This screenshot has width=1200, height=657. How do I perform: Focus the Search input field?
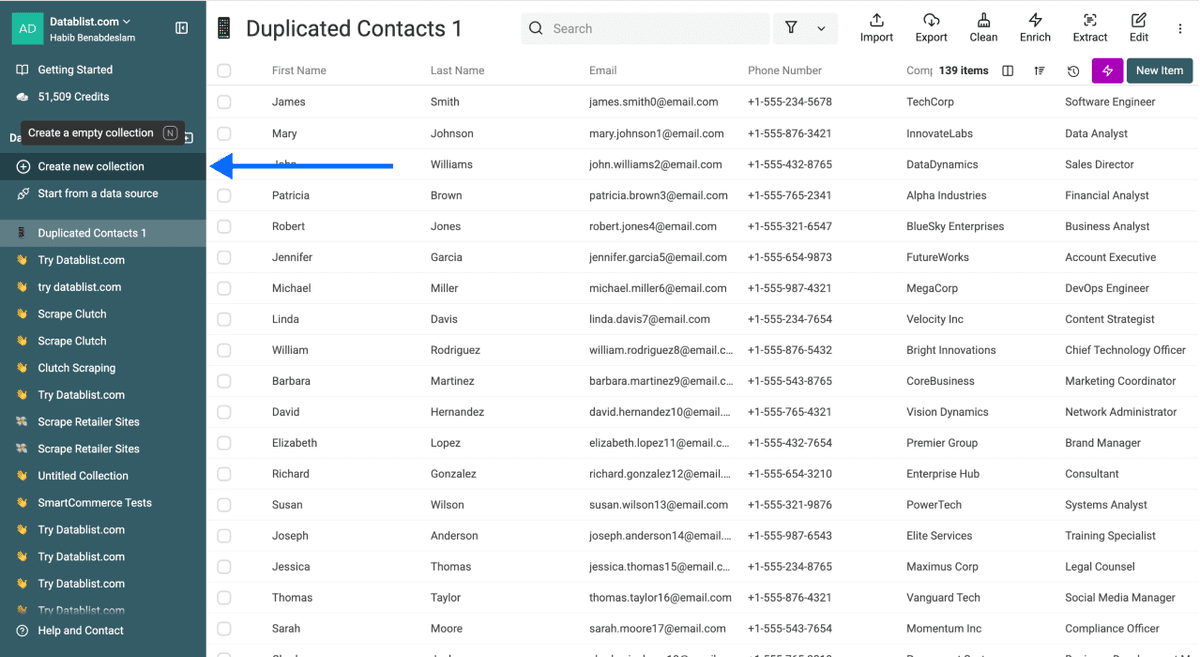(x=645, y=29)
